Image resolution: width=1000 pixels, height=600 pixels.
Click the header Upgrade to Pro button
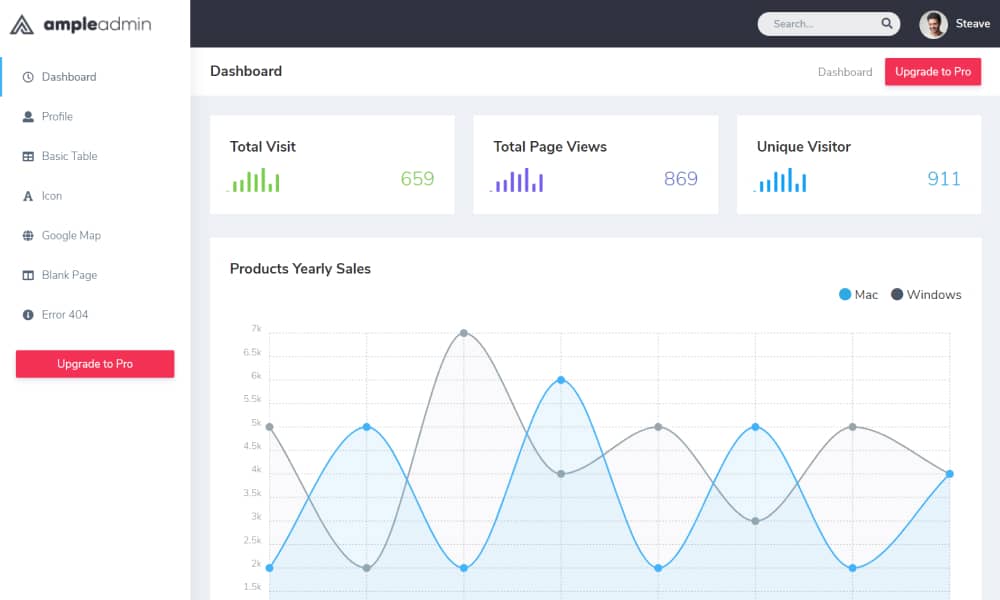932,72
